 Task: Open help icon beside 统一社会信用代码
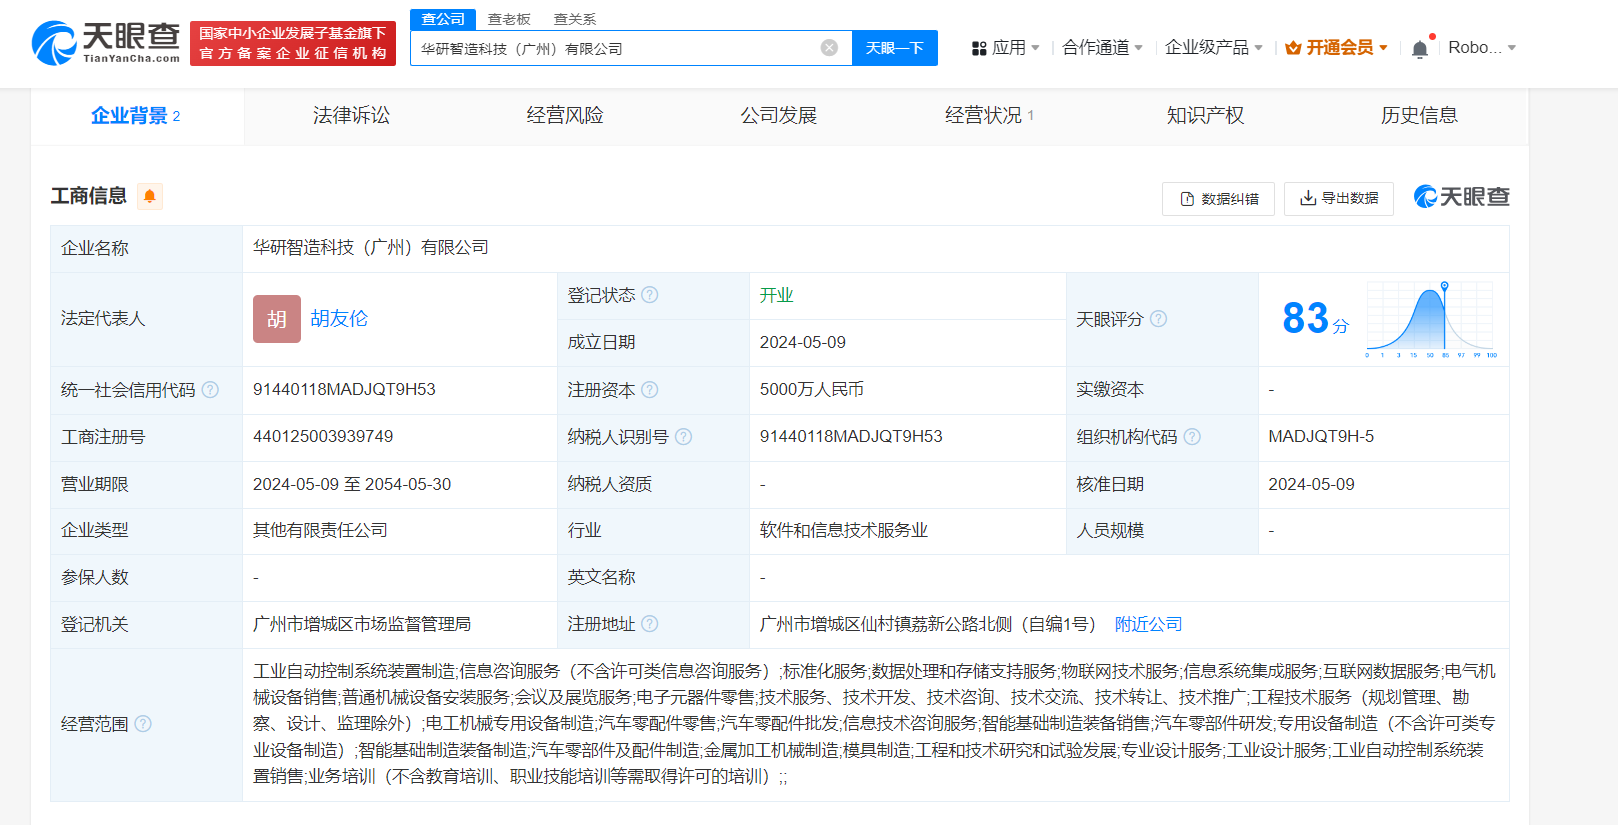[x=210, y=390]
